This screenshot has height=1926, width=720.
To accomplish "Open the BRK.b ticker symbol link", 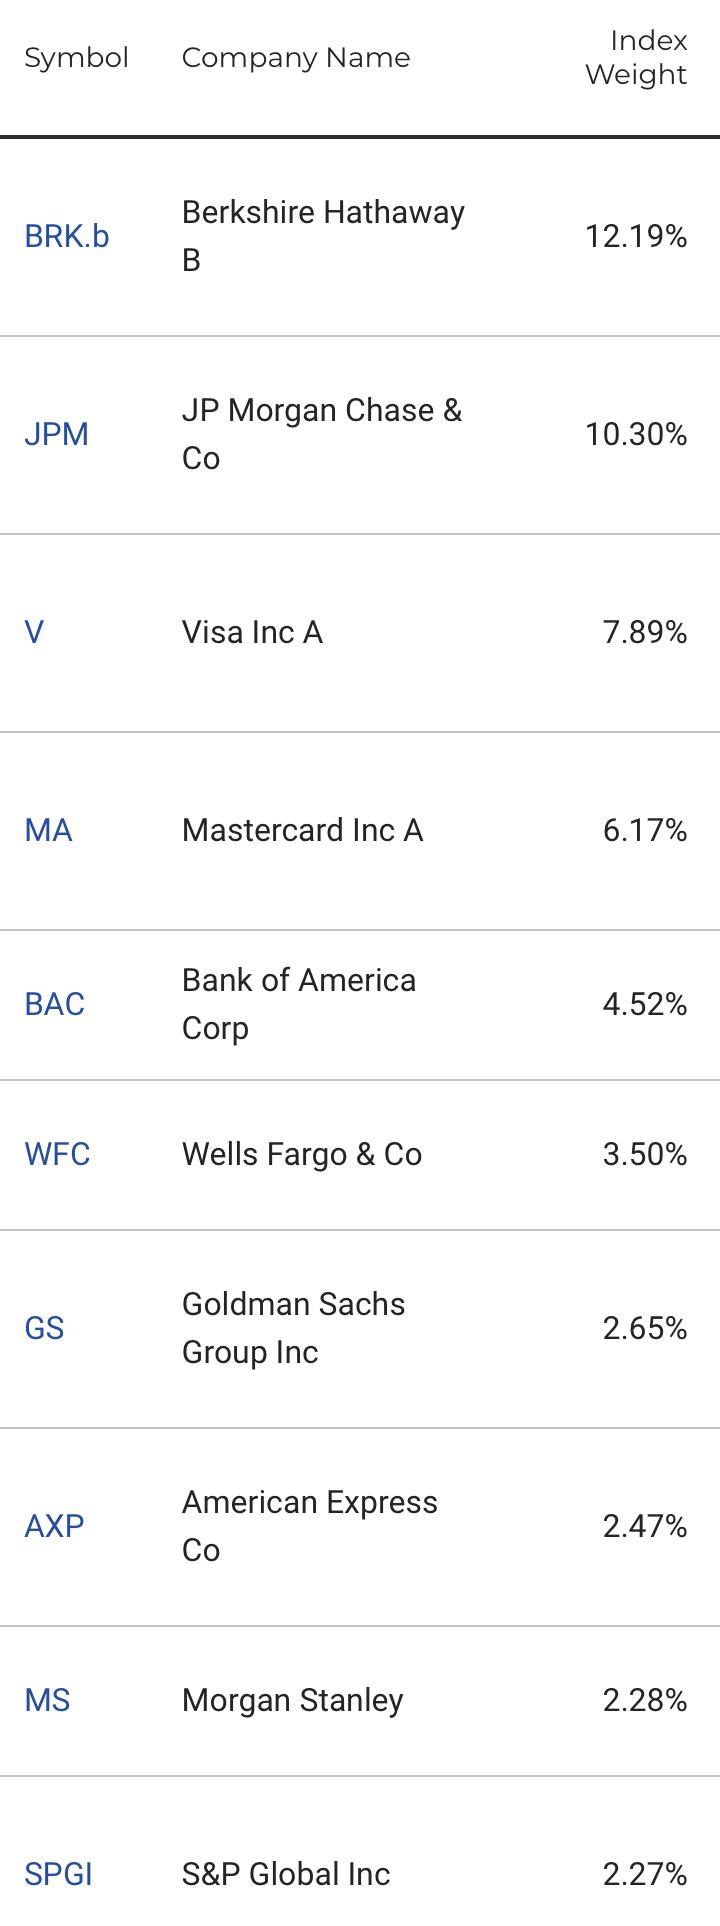I will pos(67,237).
